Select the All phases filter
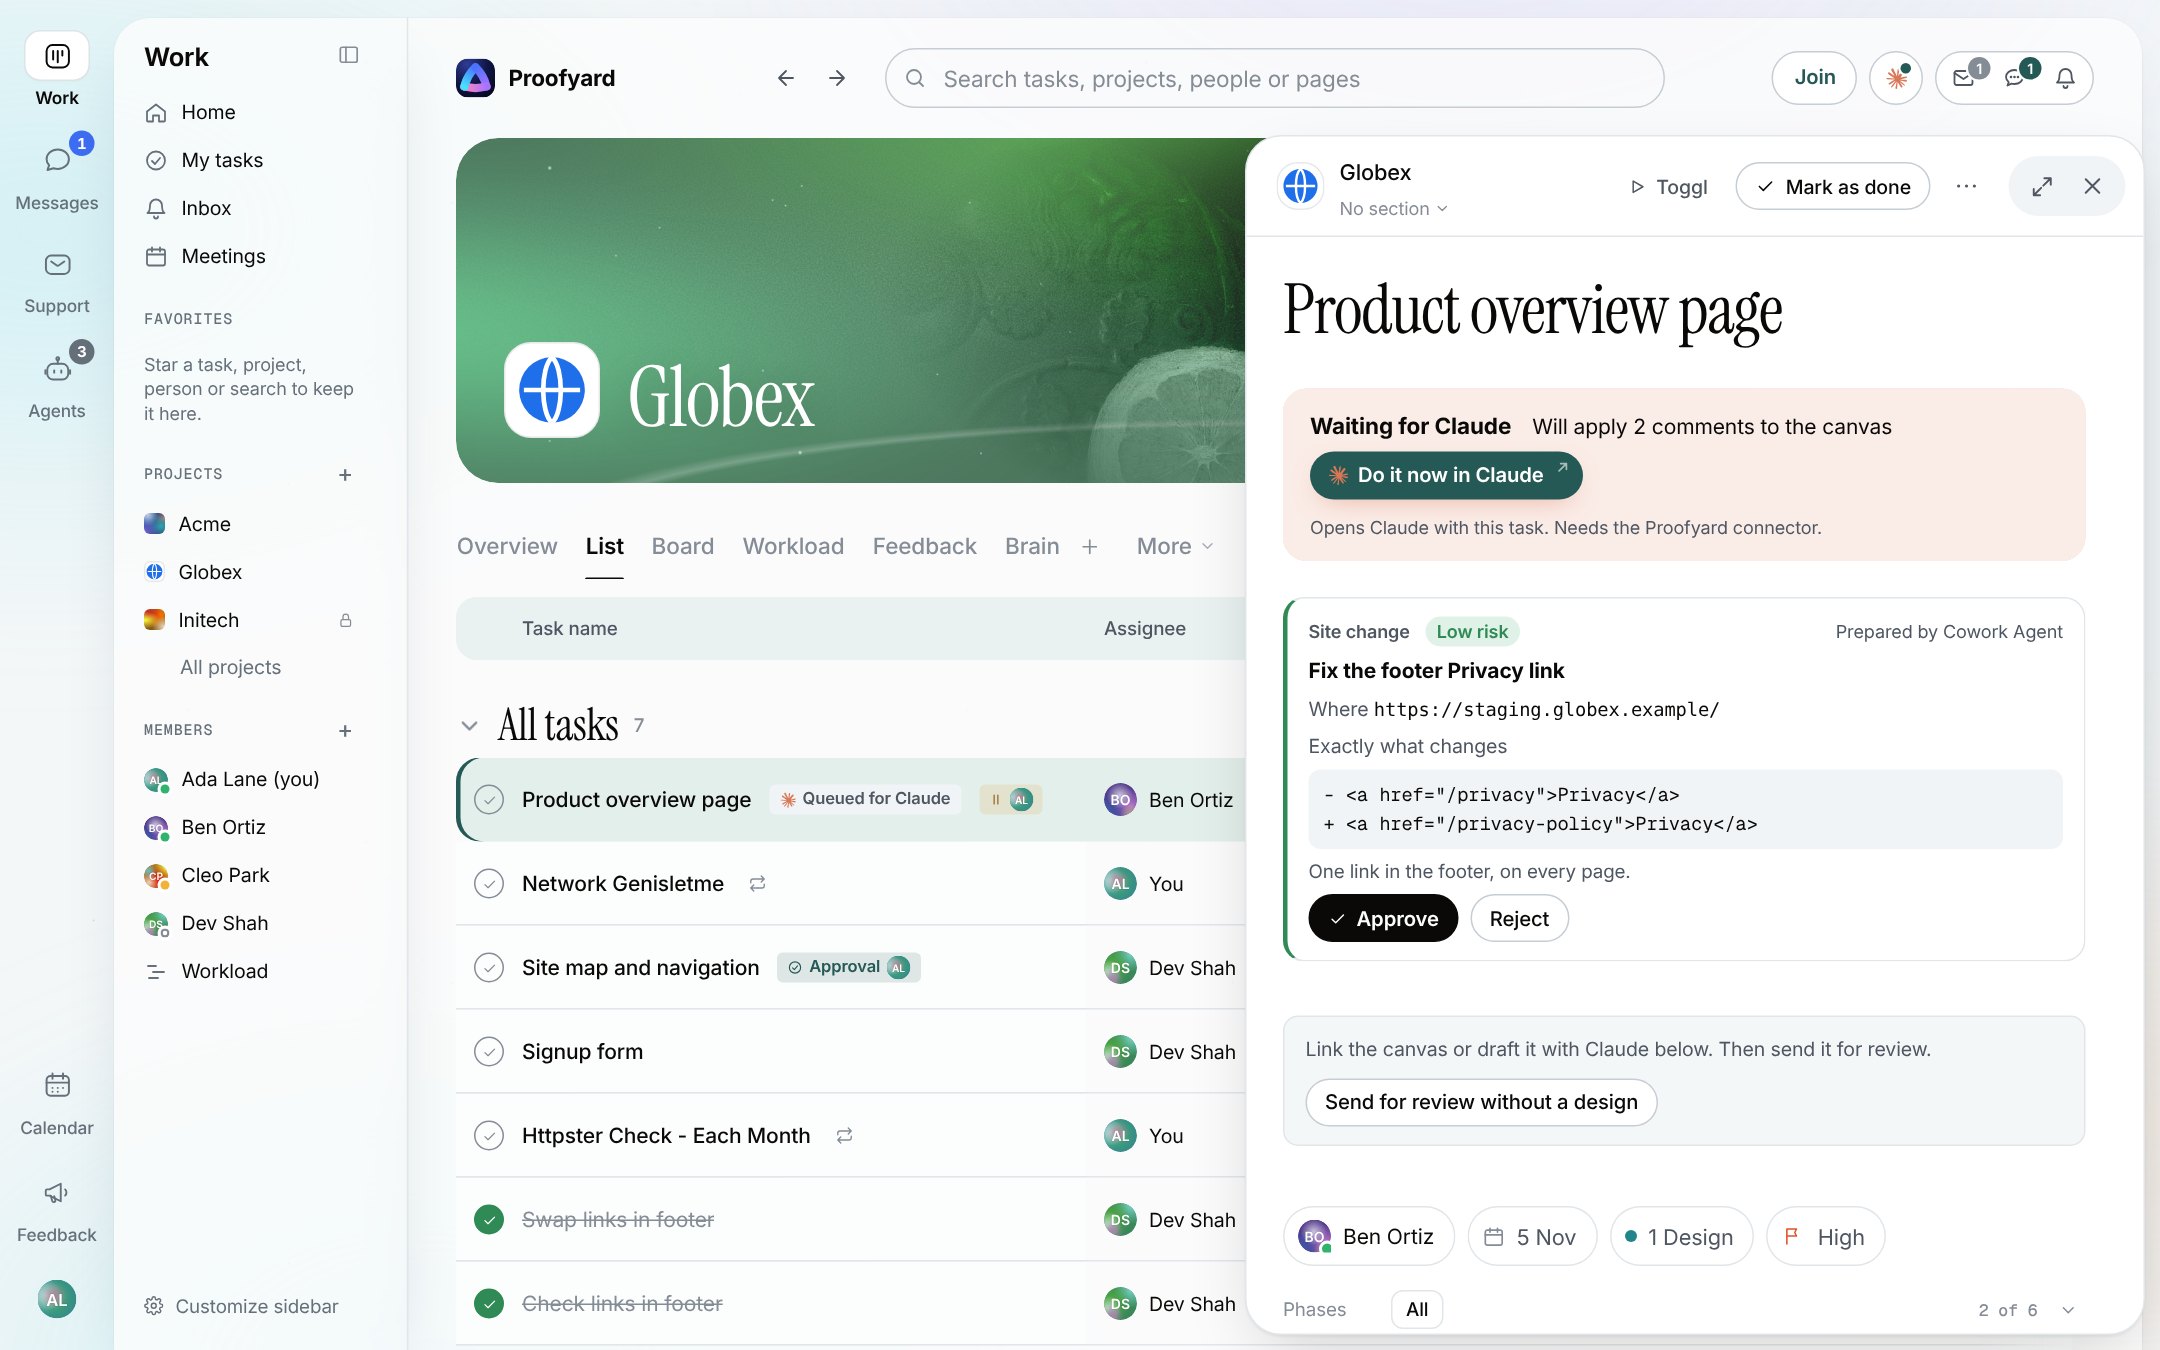The image size is (2160, 1350). click(x=1417, y=1309)
